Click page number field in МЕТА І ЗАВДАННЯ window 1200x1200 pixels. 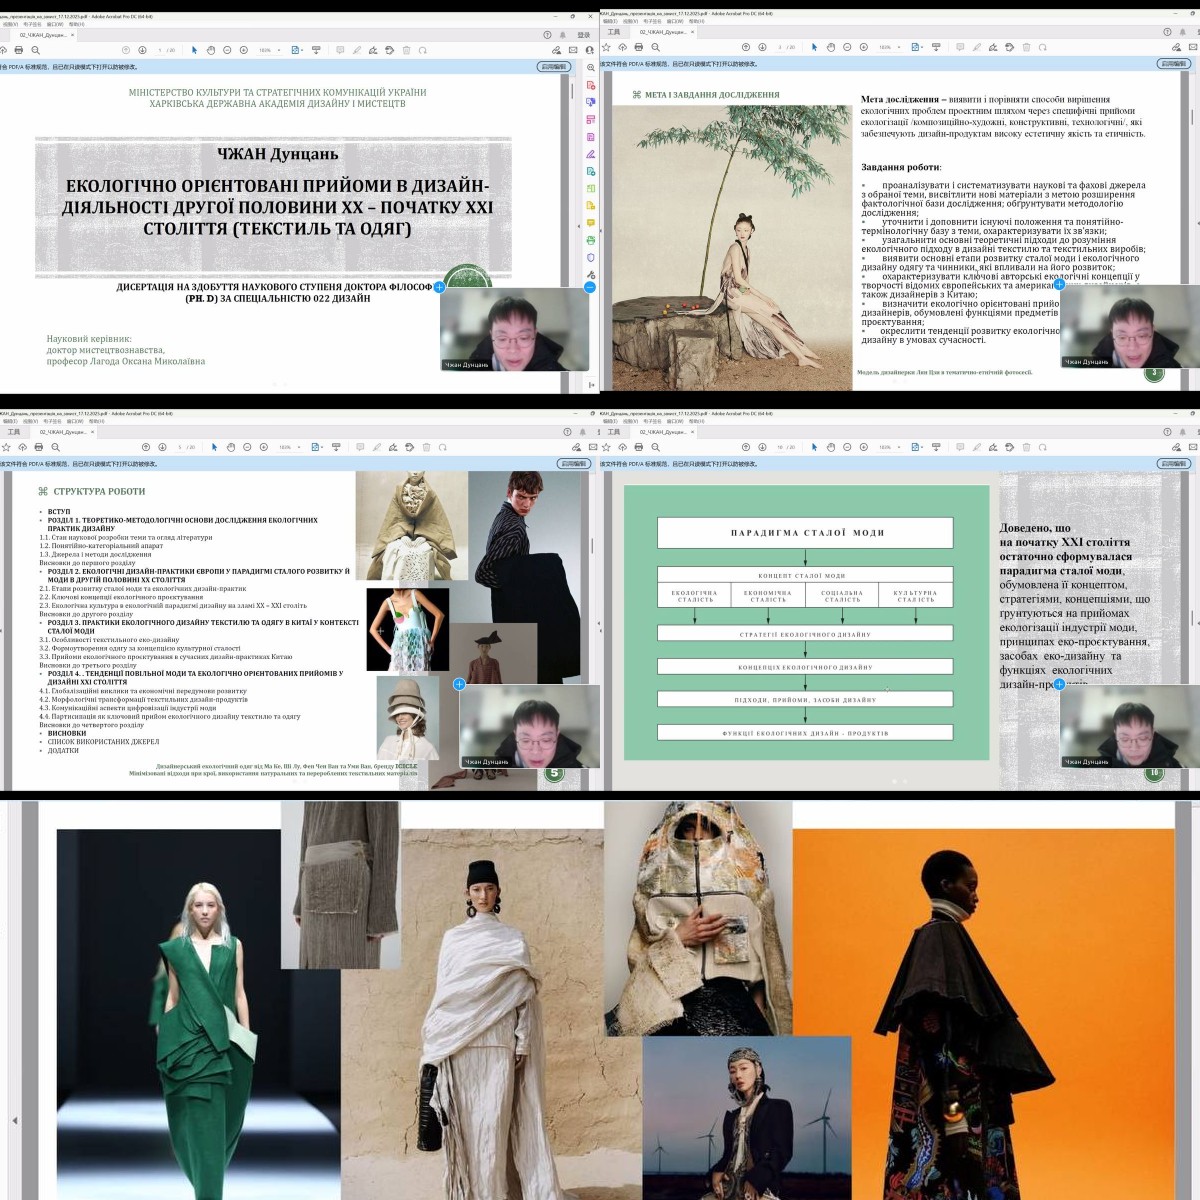pos(780,47)
